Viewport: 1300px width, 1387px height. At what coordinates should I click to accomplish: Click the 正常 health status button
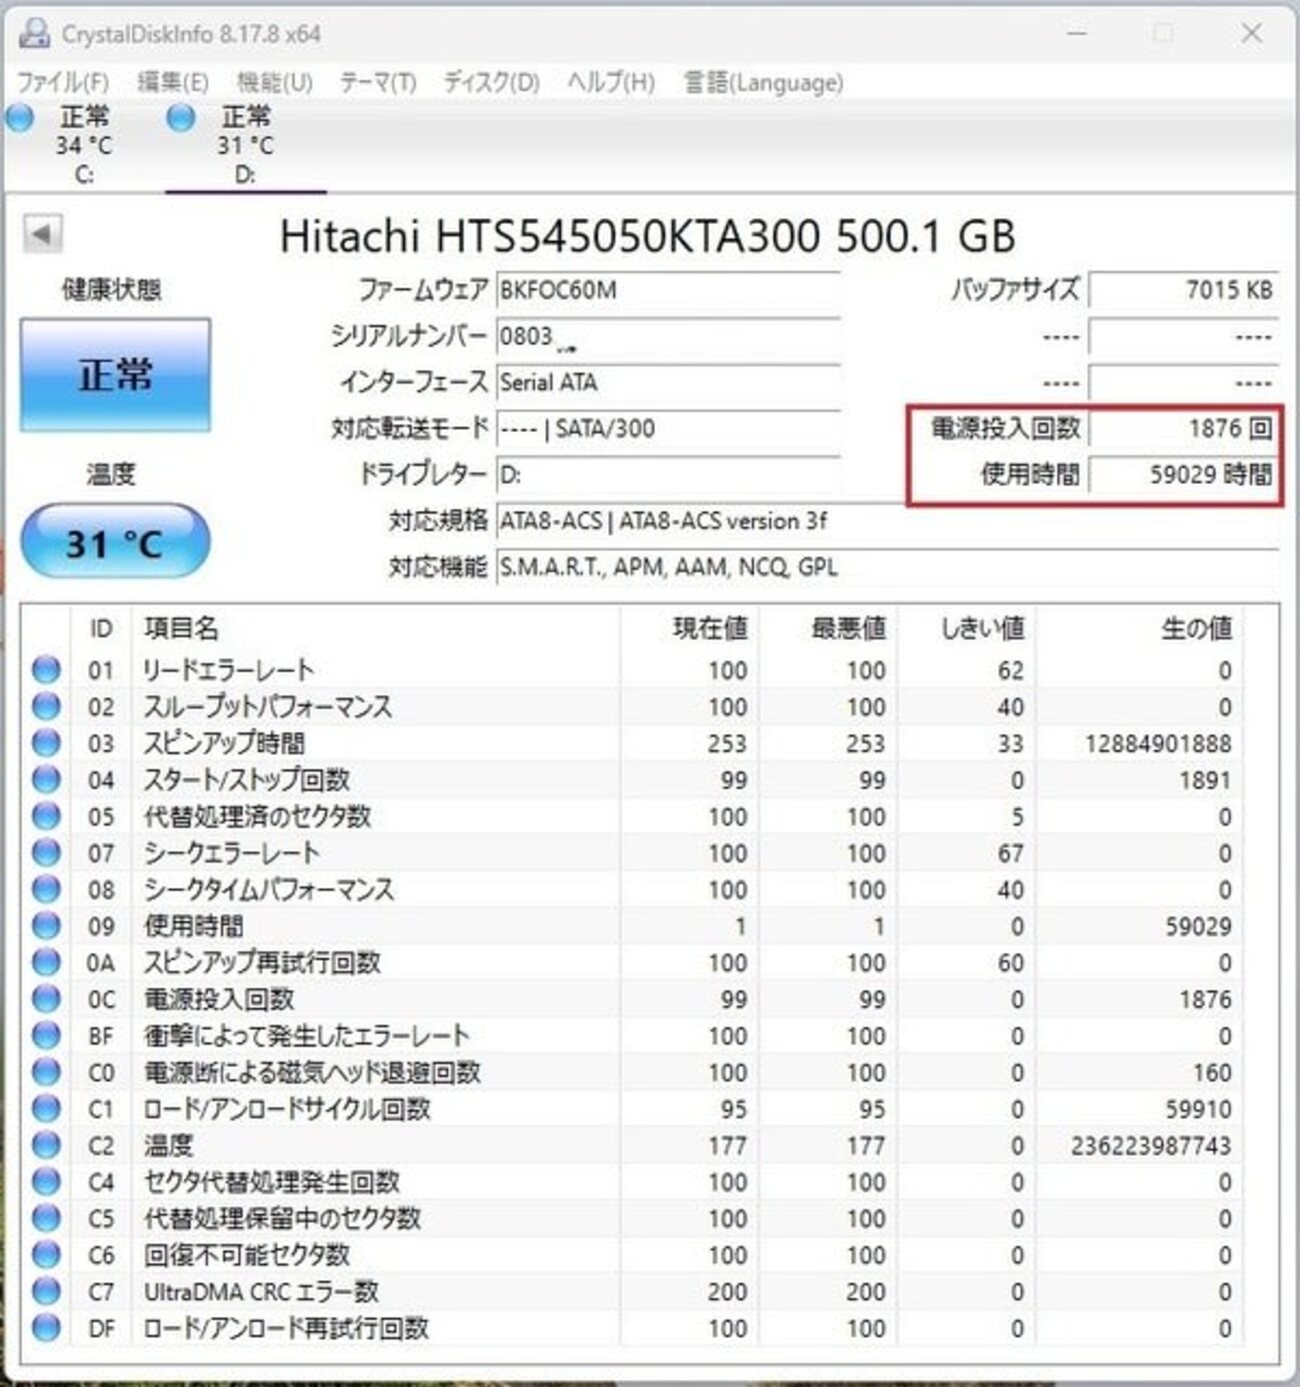[115, 375]
